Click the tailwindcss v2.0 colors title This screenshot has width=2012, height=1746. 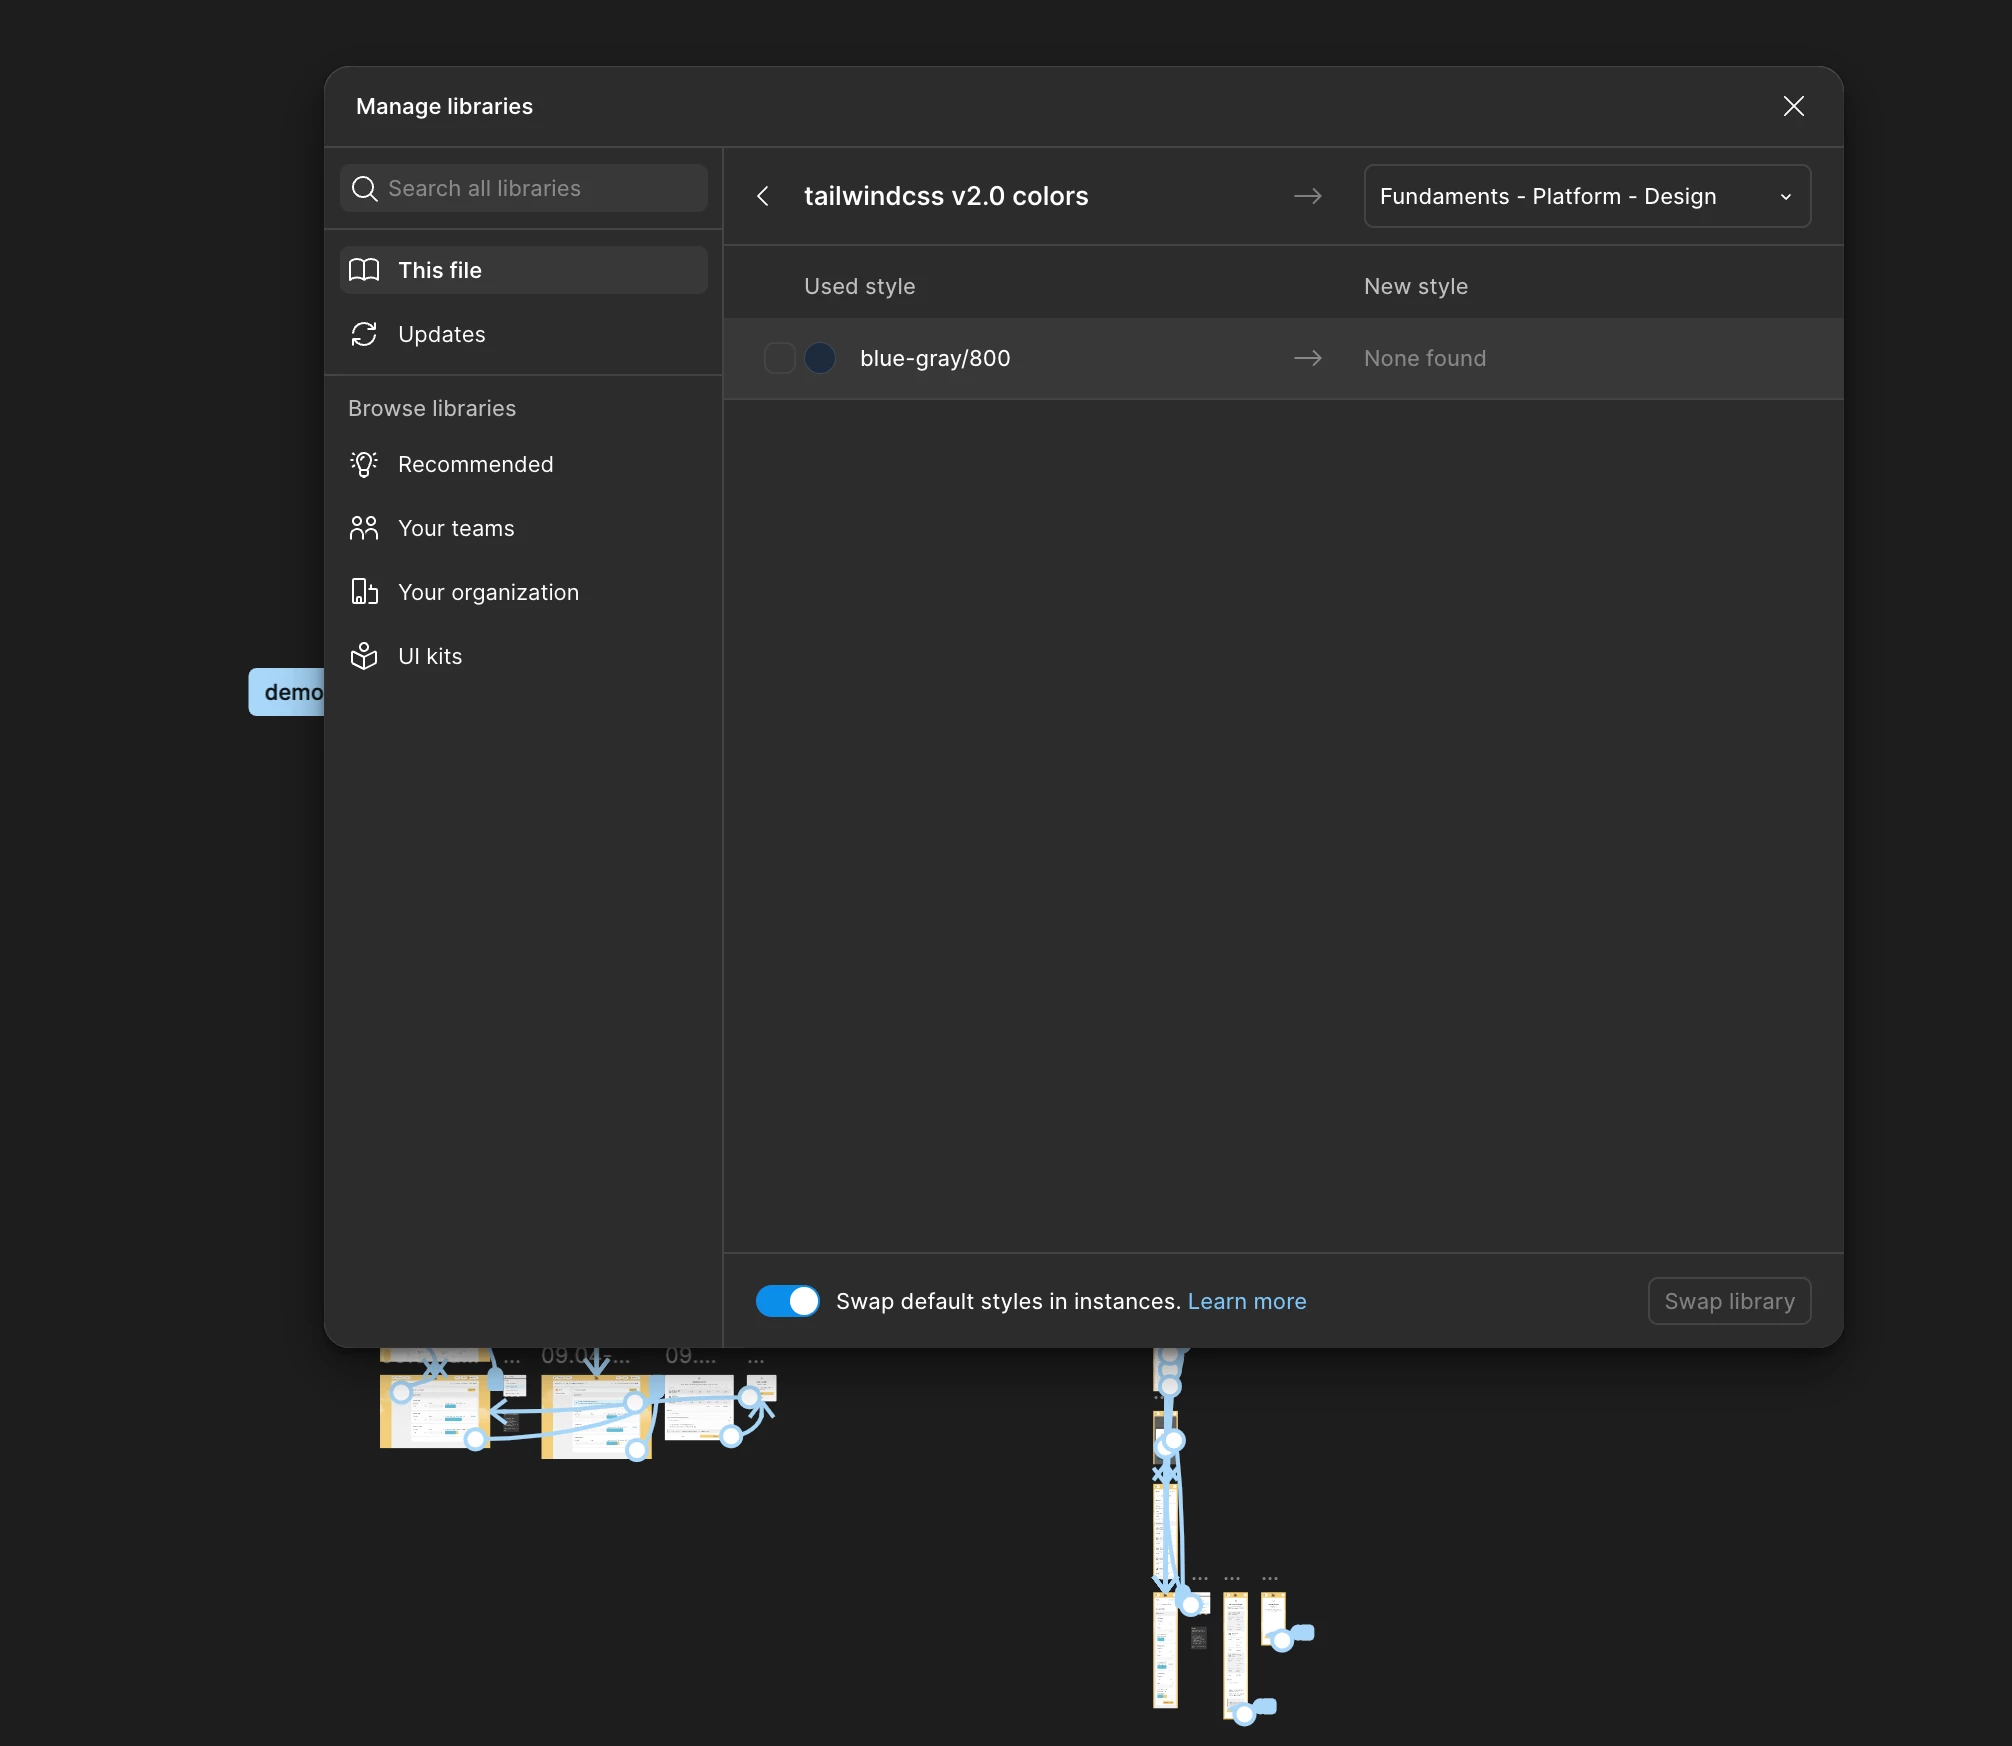(x=946, y=196)
